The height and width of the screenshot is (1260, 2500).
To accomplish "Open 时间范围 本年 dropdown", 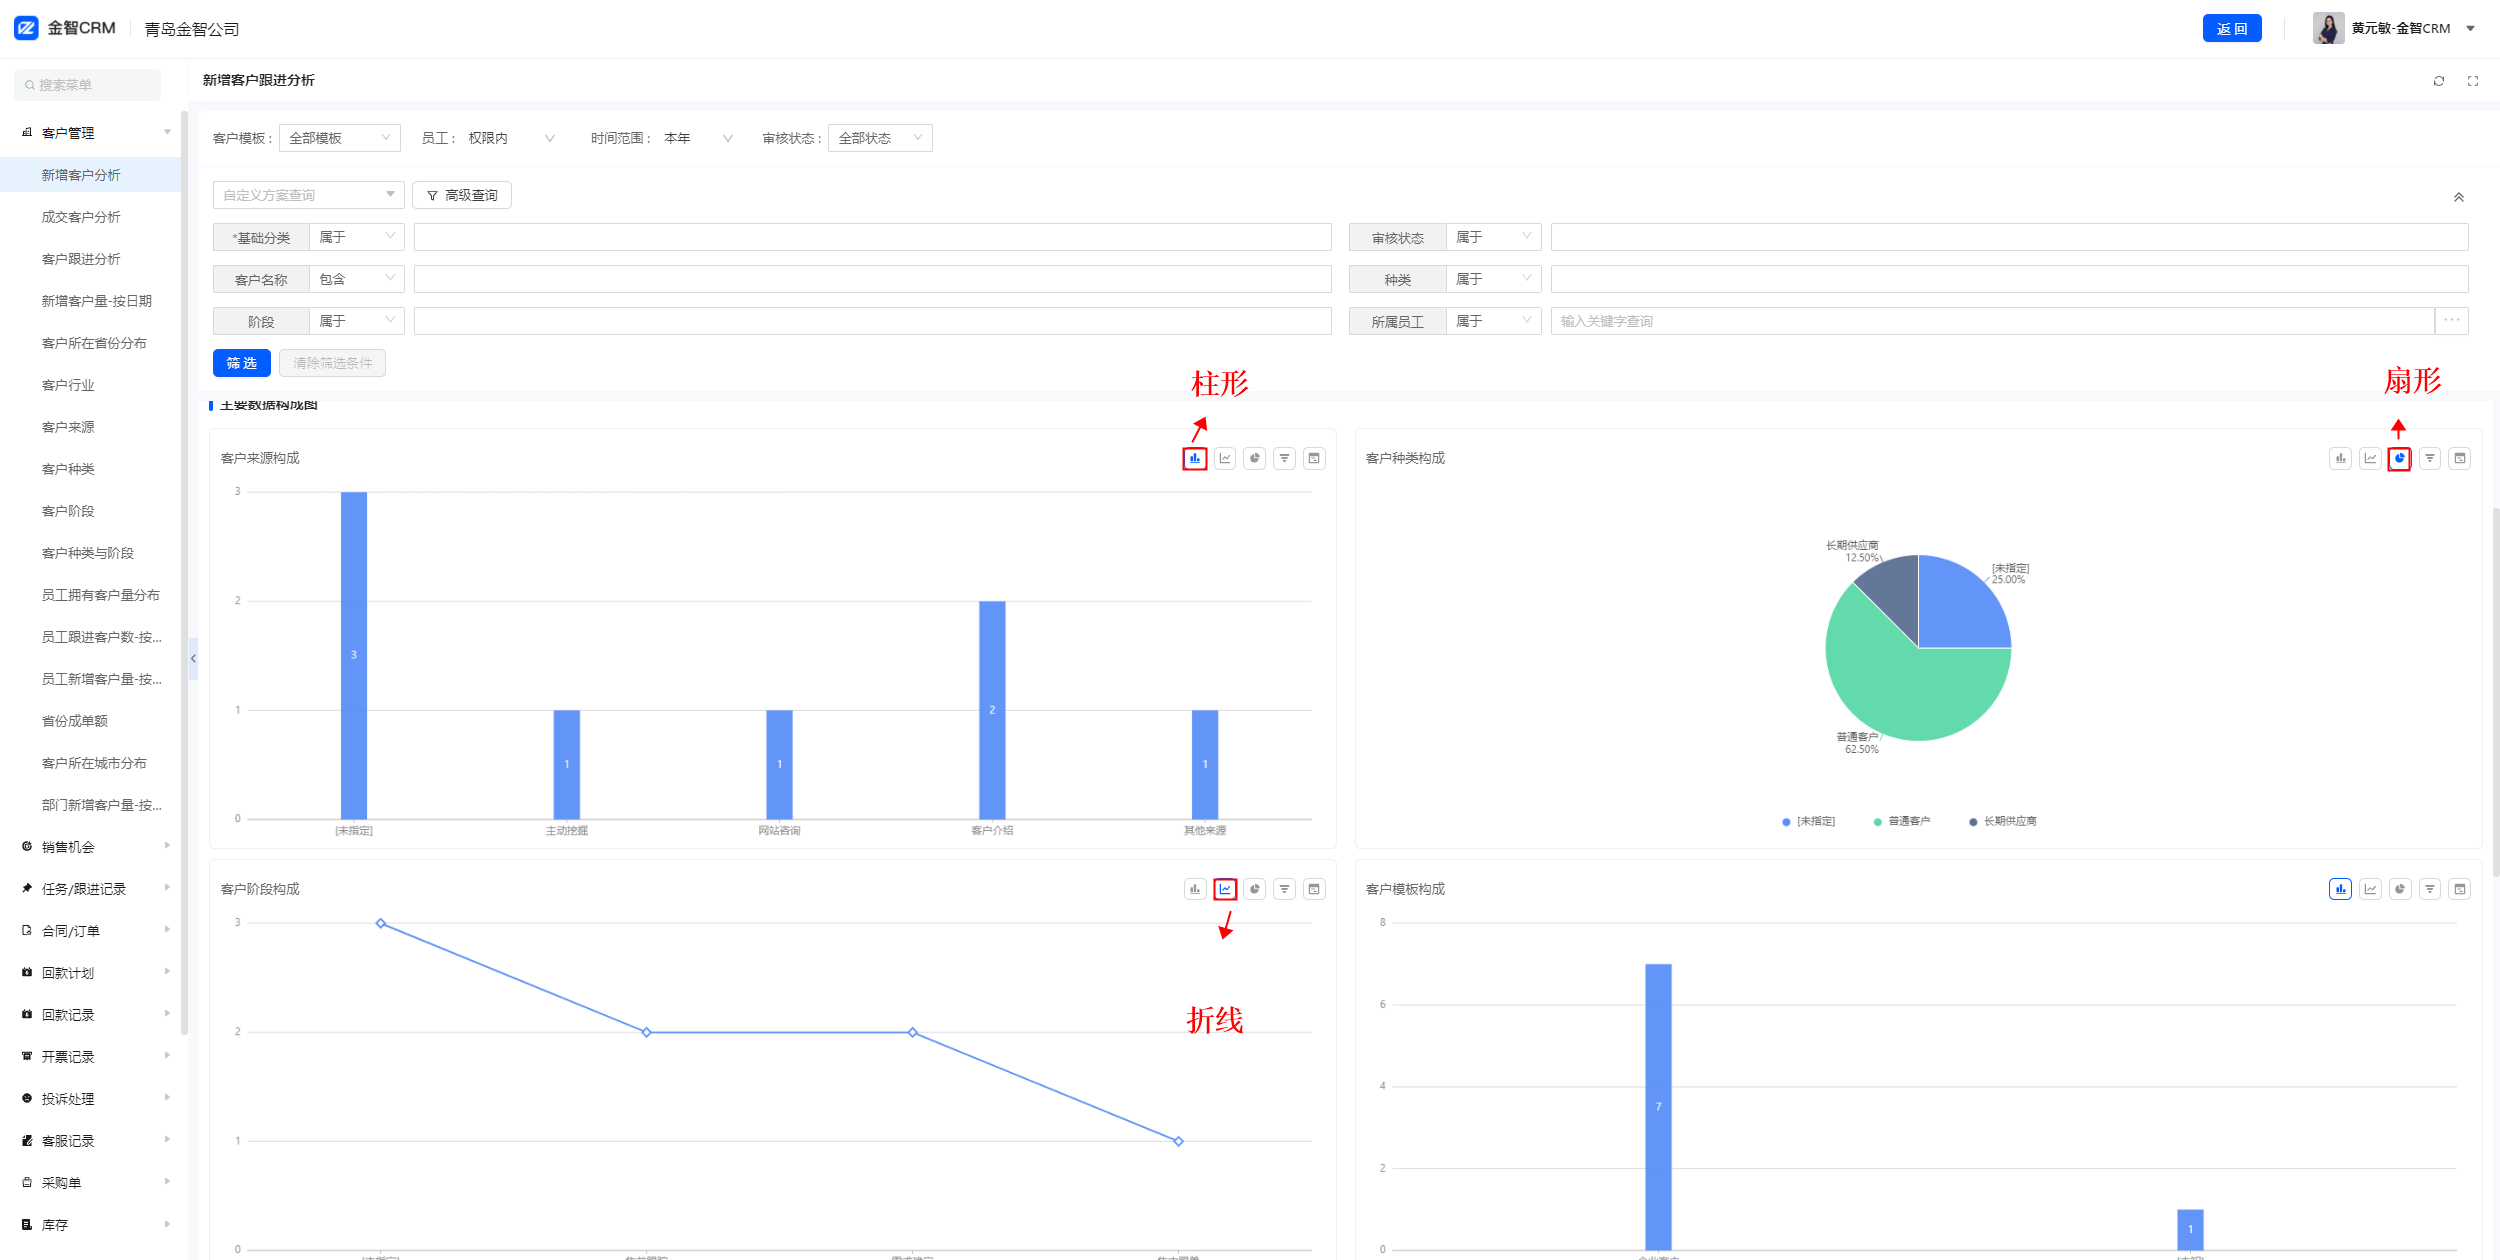I will click(x=697, y=138).
